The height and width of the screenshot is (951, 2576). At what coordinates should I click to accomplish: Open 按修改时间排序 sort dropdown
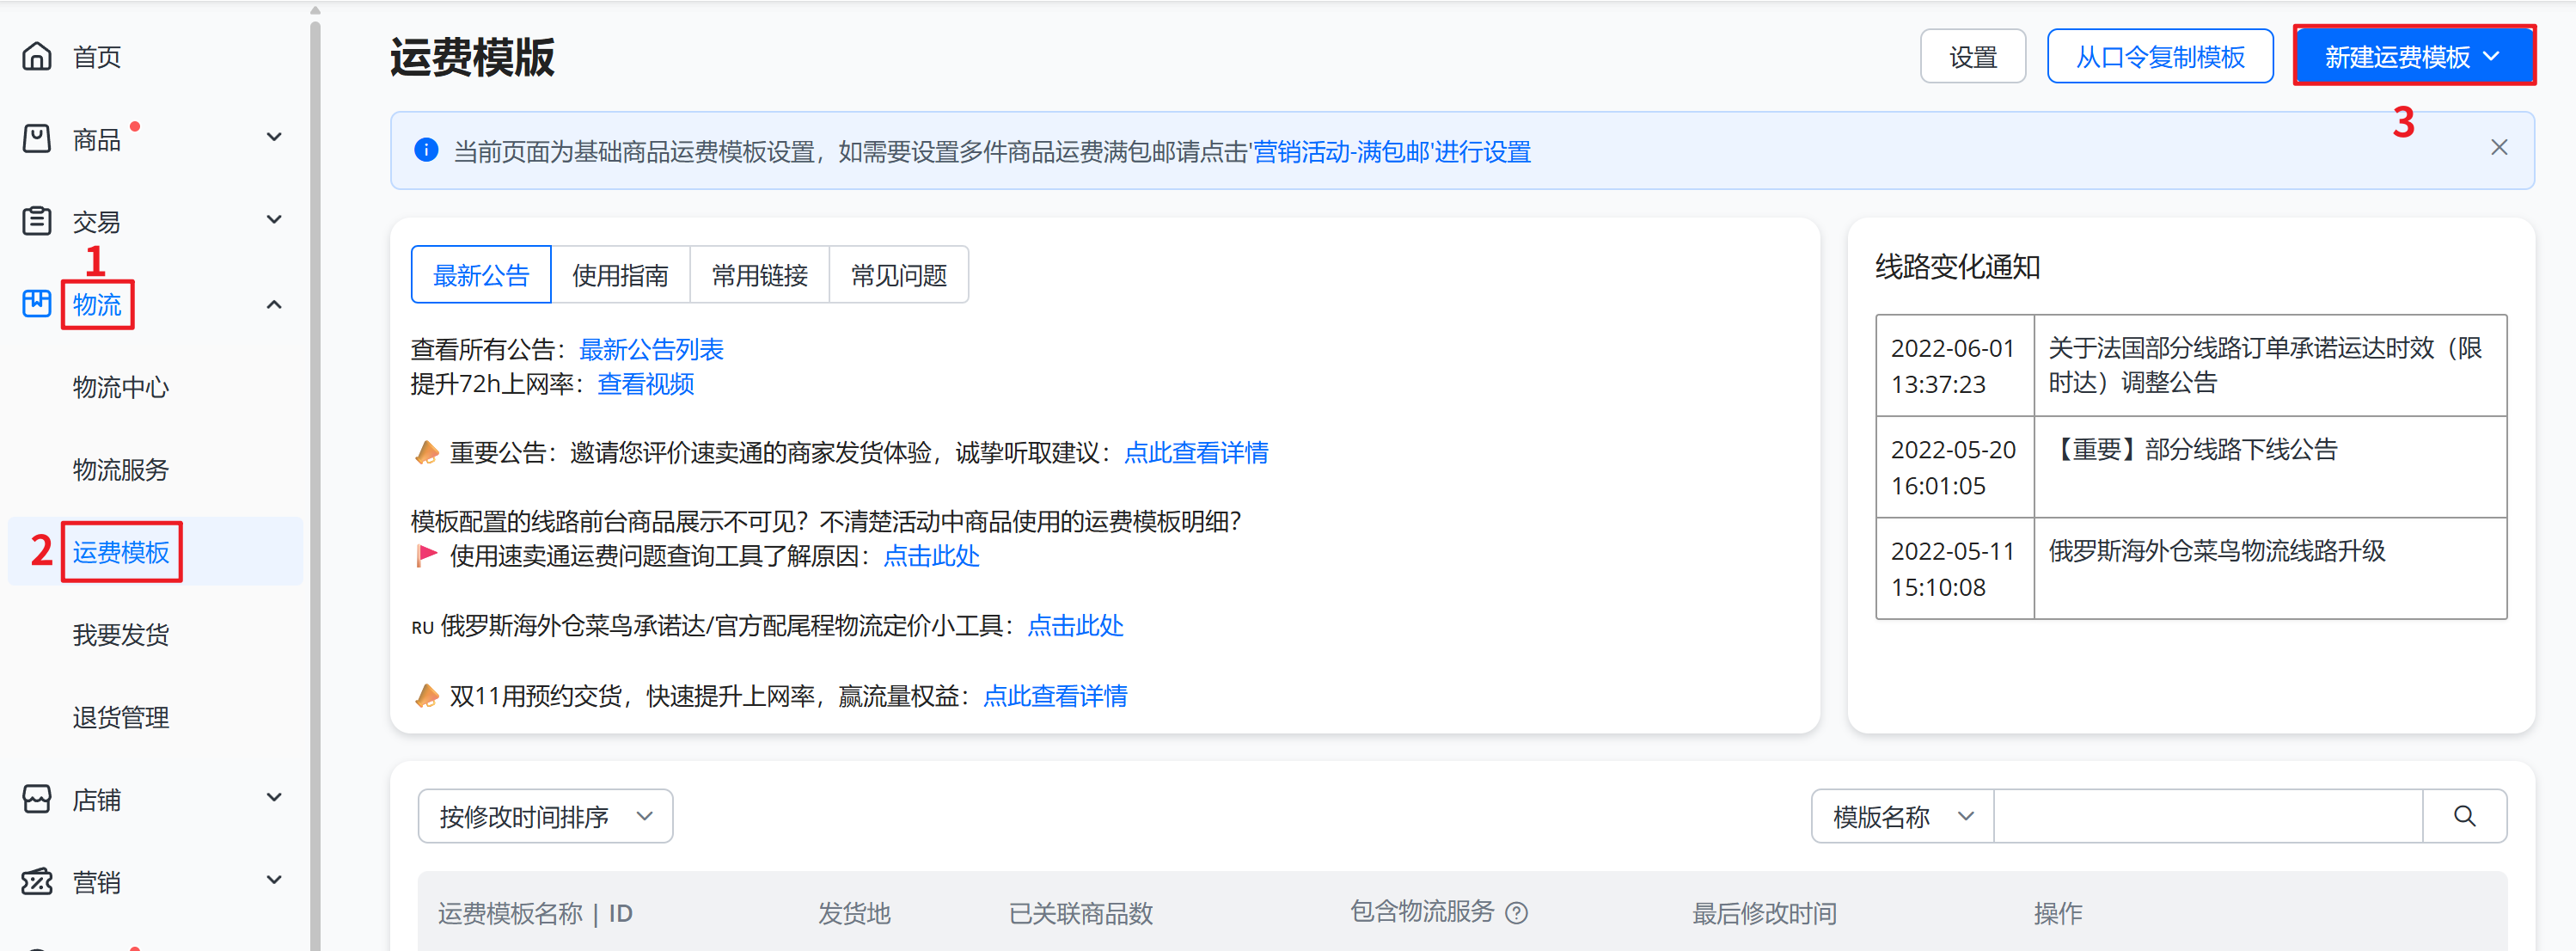(545, 816)
